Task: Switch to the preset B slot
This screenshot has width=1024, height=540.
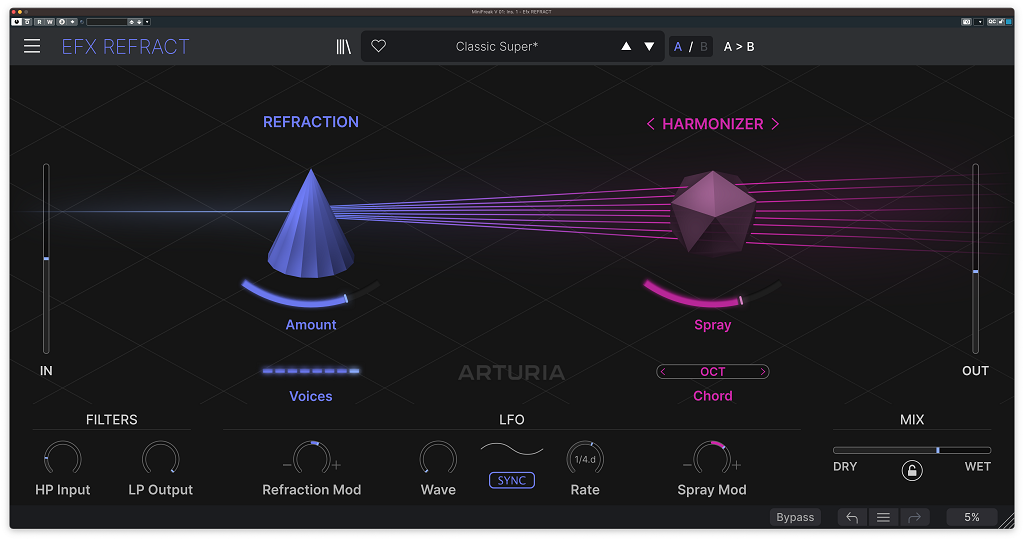Action: [x=703, y=46]
